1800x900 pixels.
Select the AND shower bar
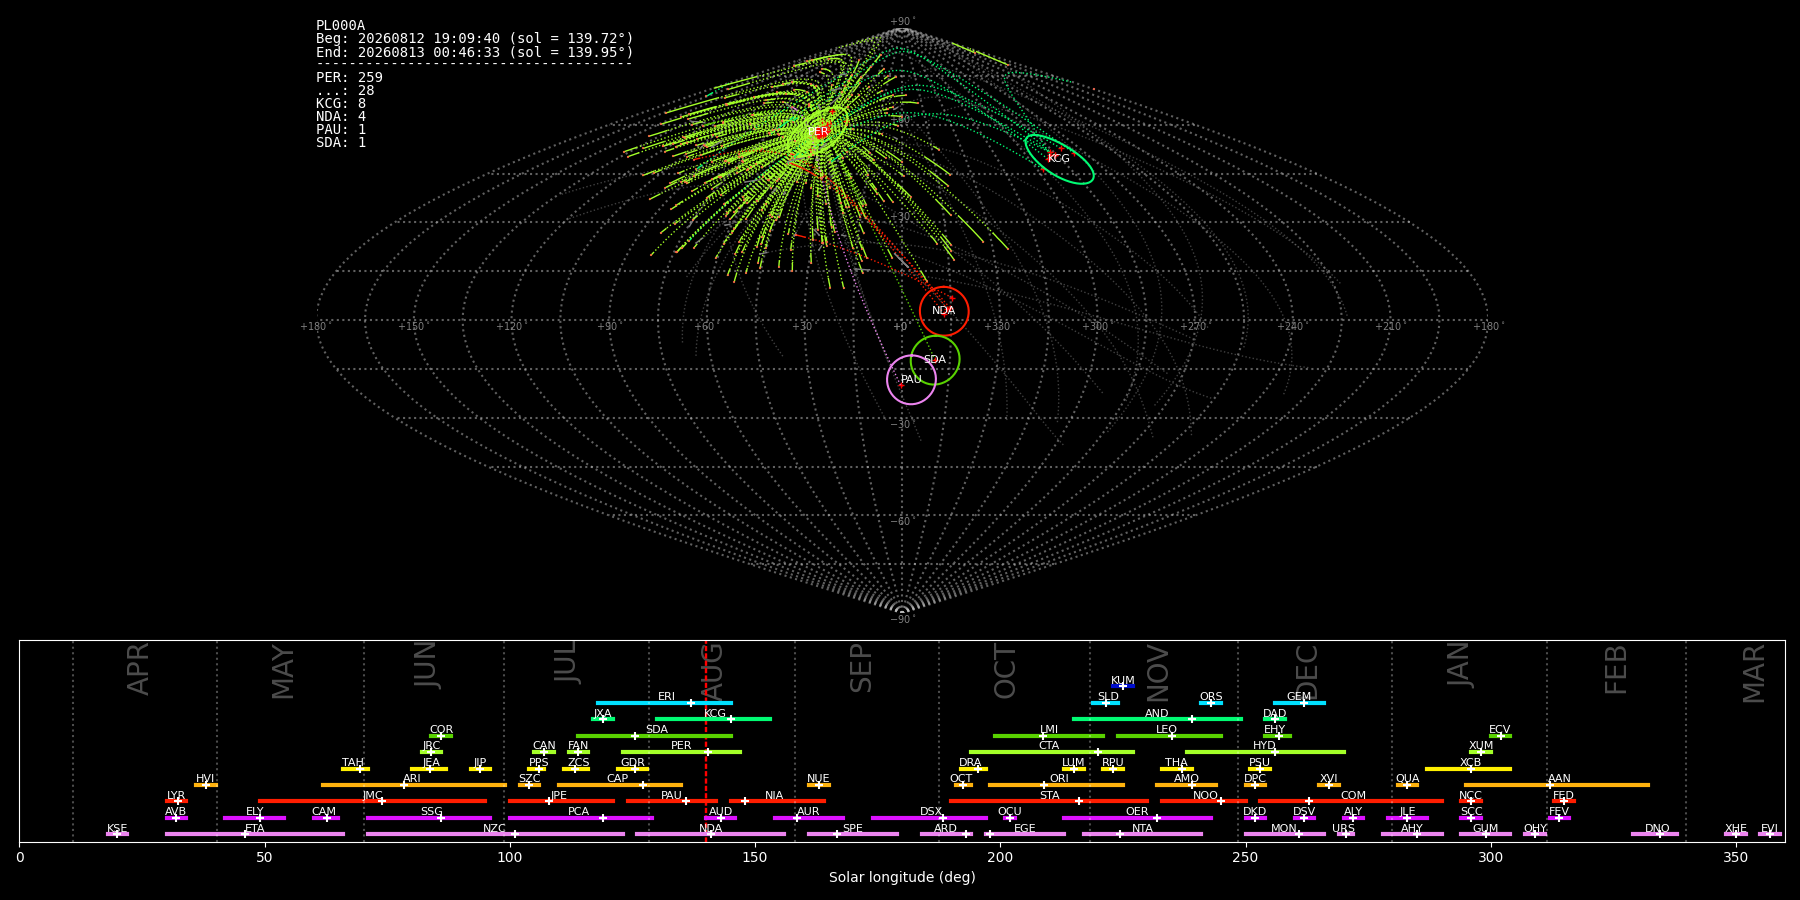1157,719
